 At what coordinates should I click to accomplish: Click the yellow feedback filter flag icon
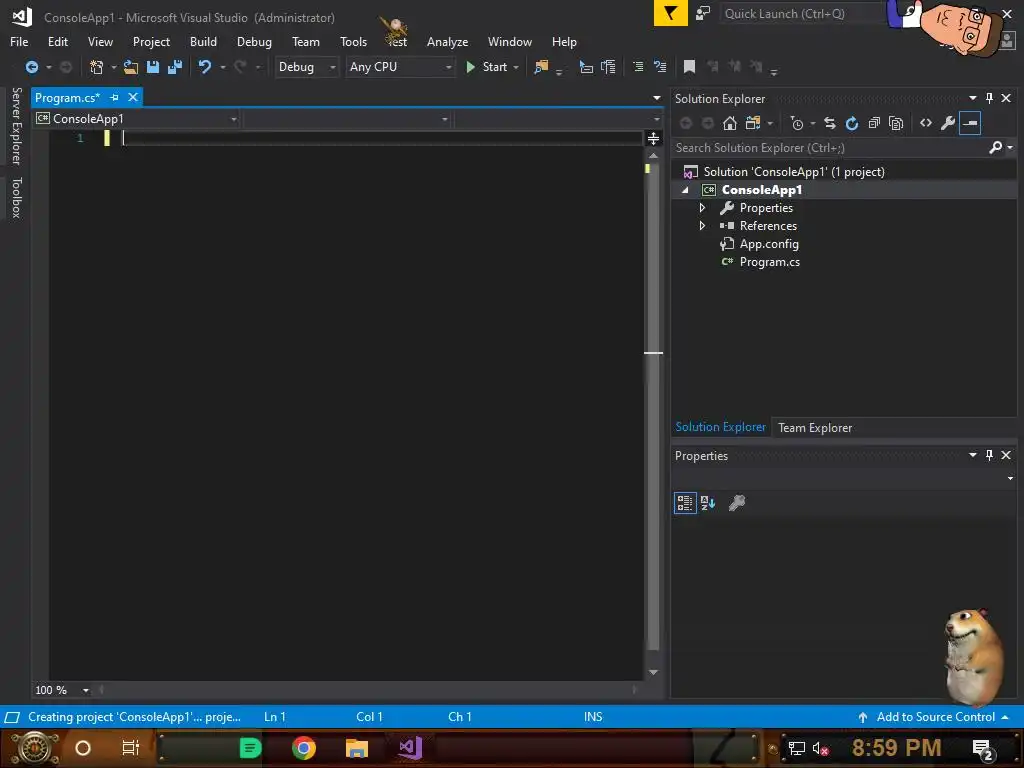(x=671, y=13)
